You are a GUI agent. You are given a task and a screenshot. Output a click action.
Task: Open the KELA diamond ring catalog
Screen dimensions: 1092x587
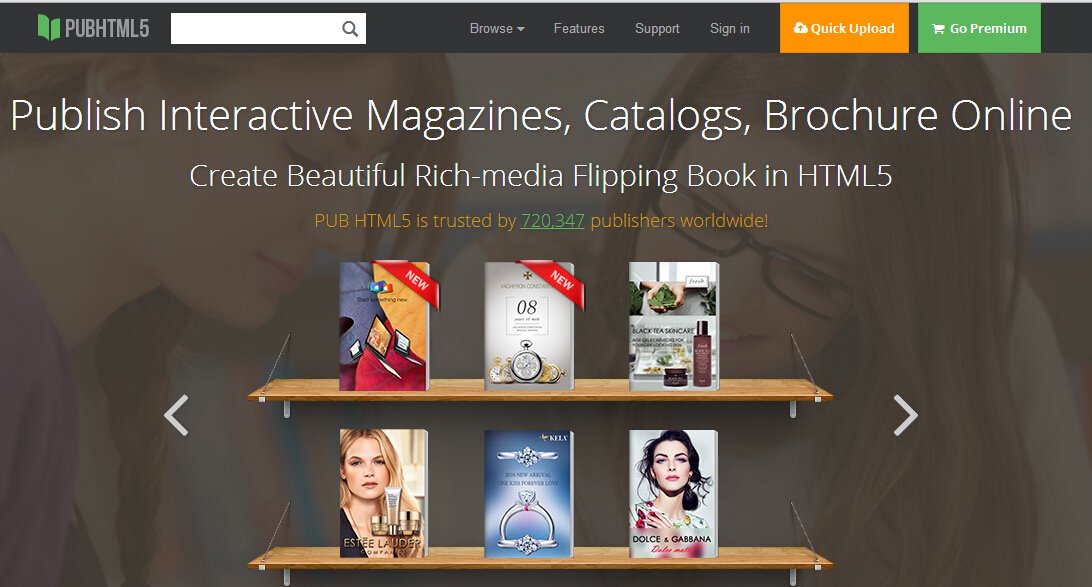(529, 494)
